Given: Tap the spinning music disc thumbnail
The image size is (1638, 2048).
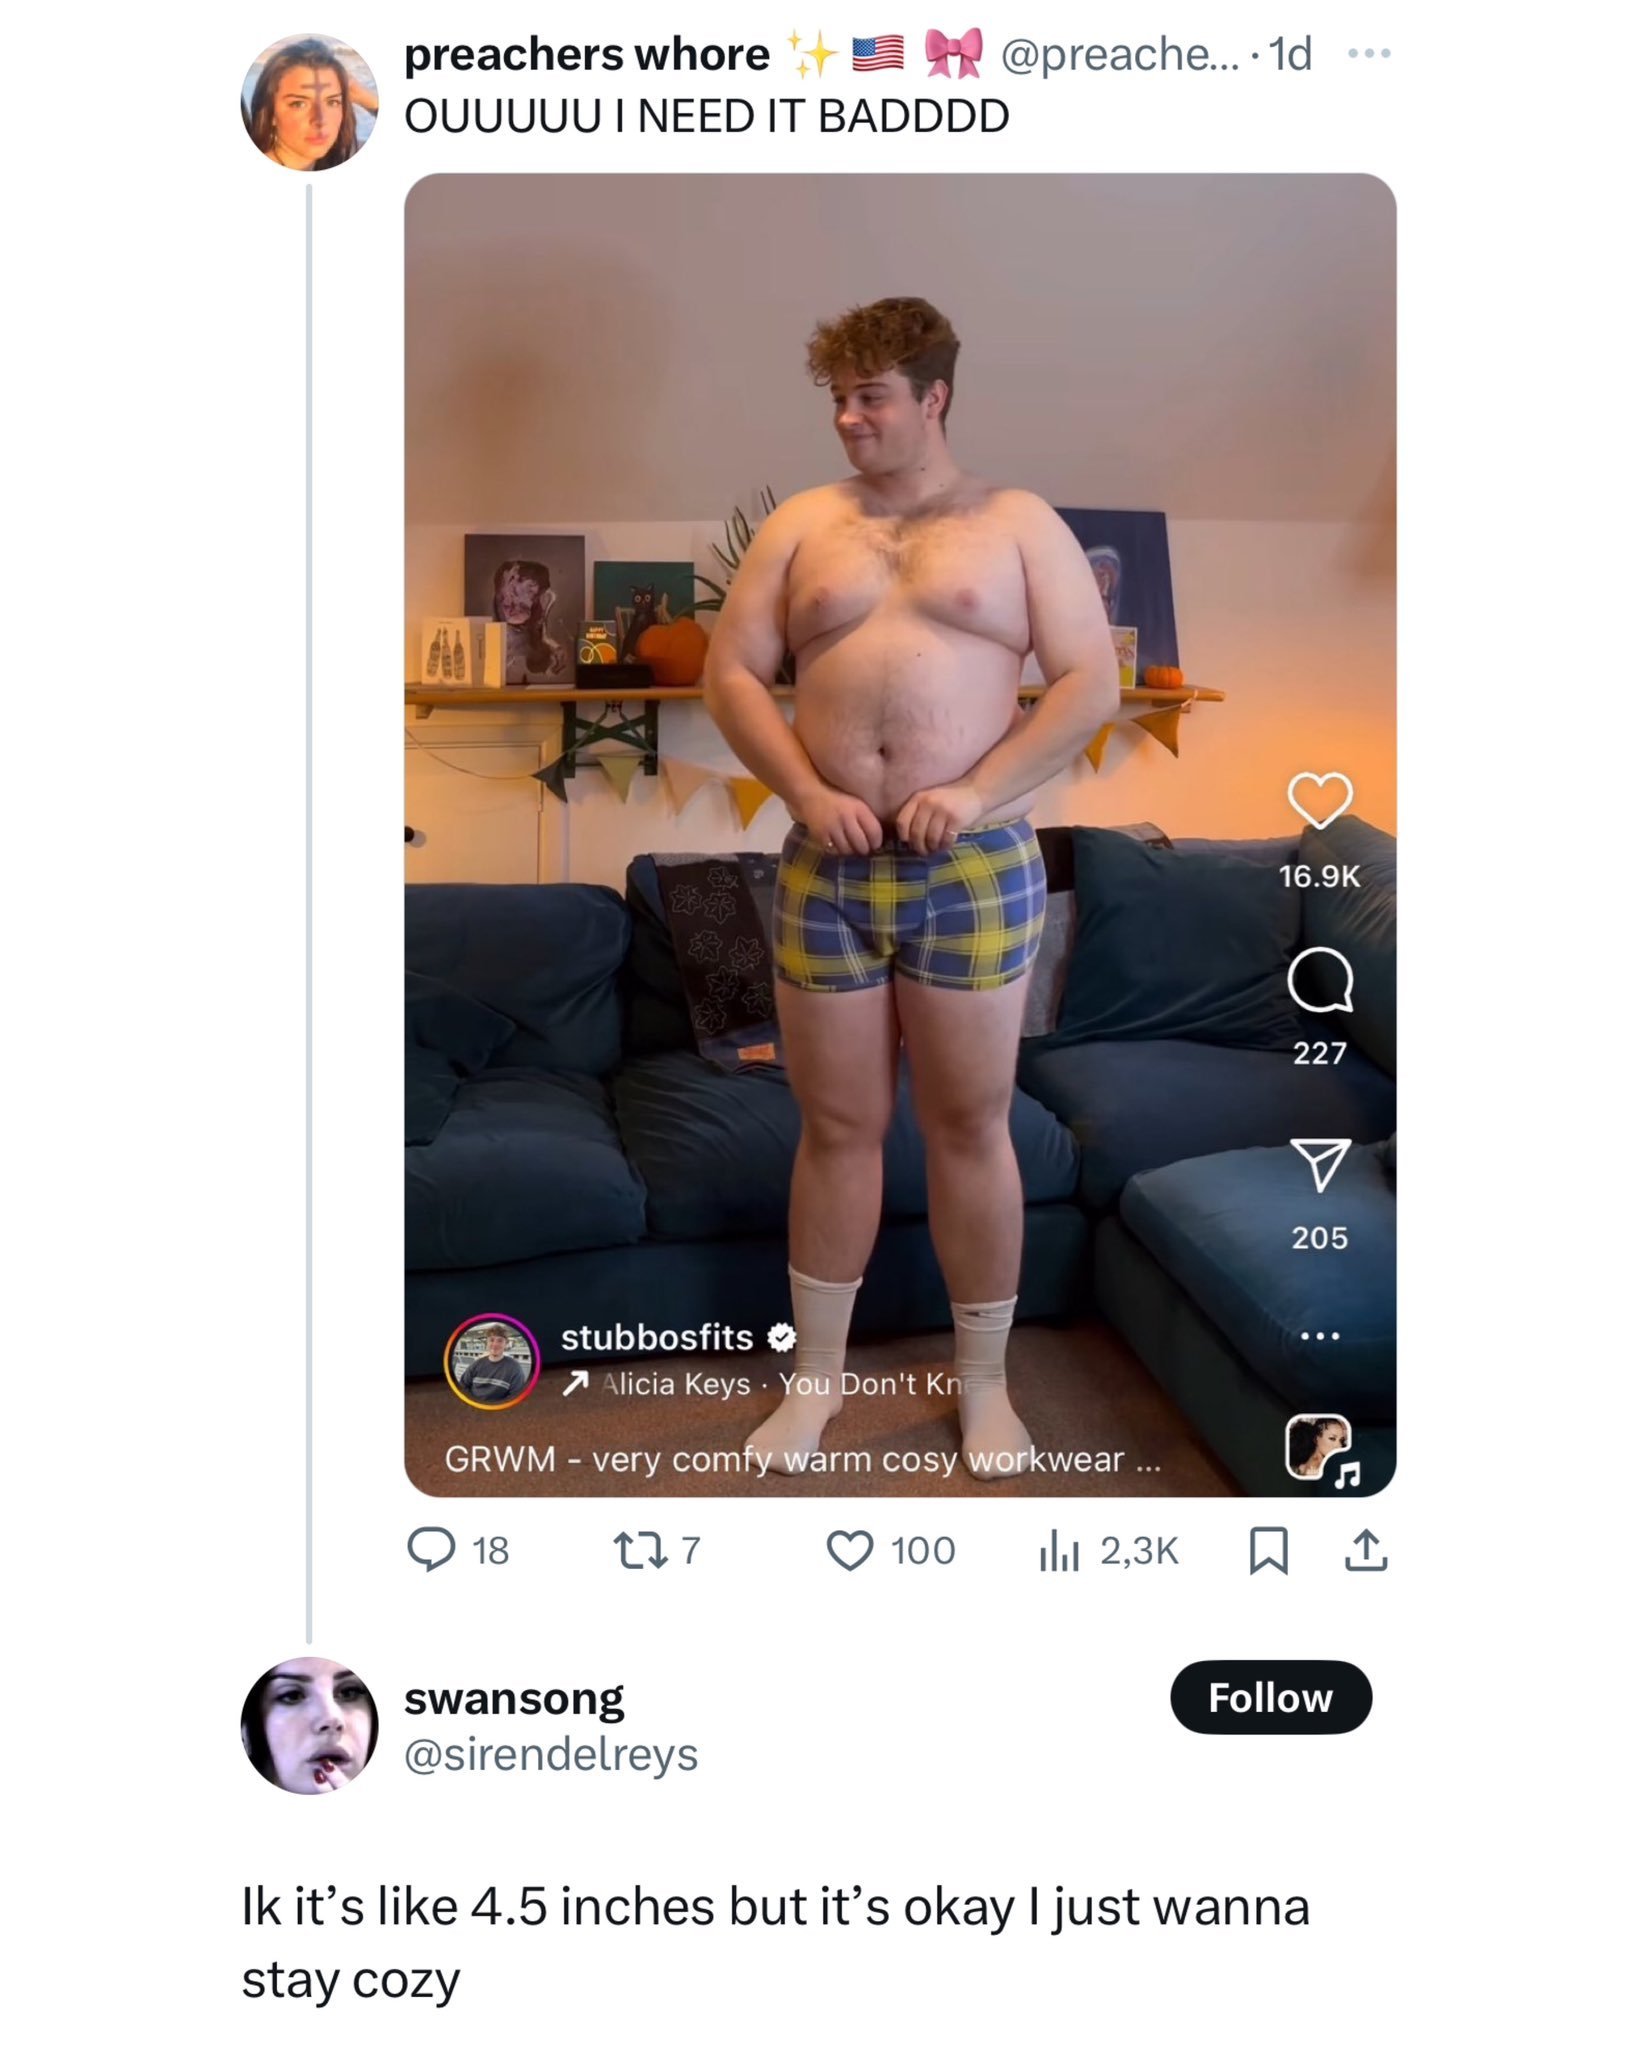Looking at the screenshot, I should pyautogui.click(x=1318, y=1447).
